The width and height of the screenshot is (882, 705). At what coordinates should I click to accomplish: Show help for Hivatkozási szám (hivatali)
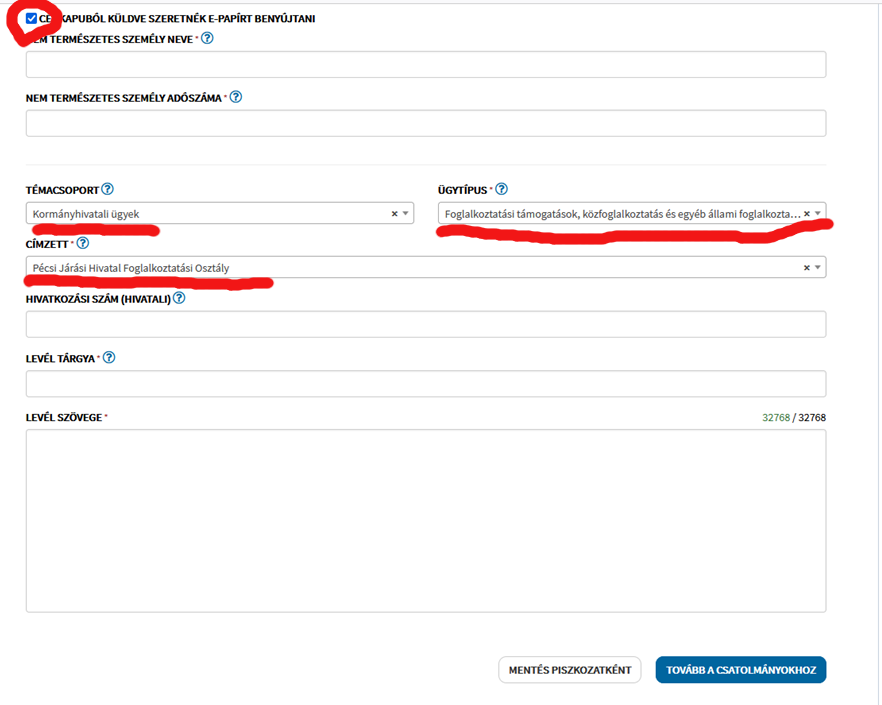[179, 298]
